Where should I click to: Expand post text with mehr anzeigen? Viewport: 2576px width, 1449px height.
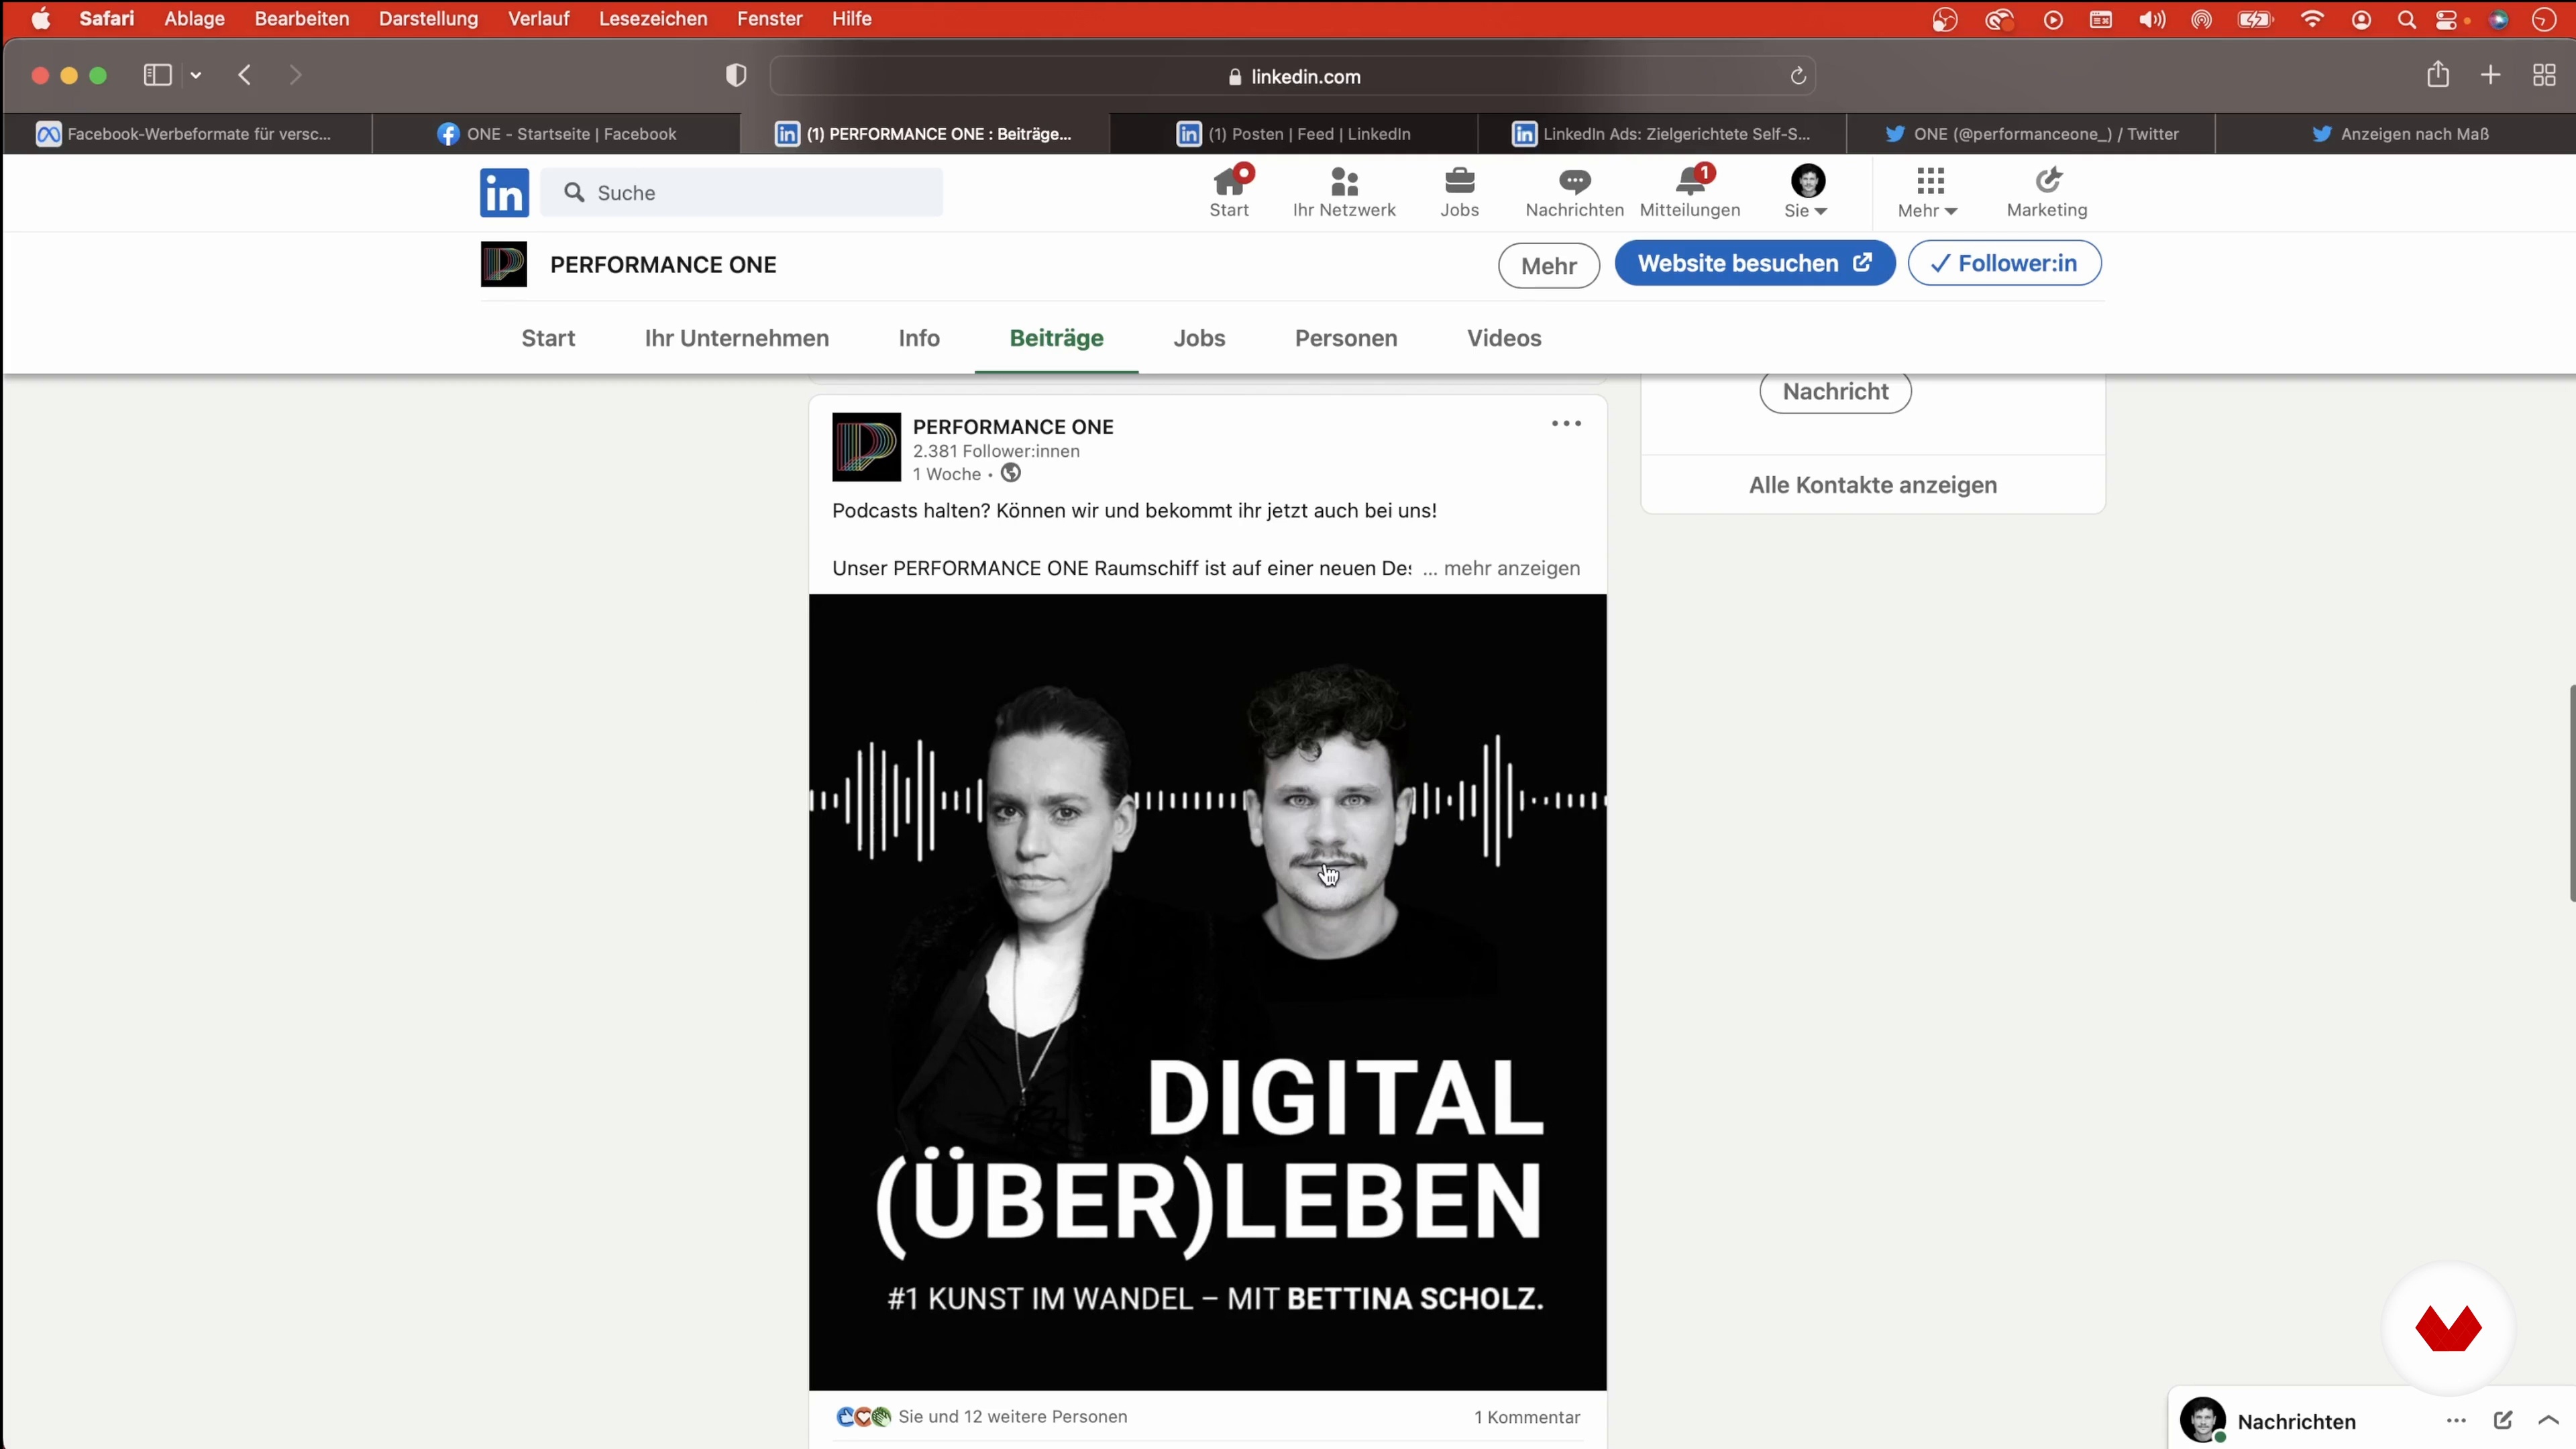[1512, 568]
